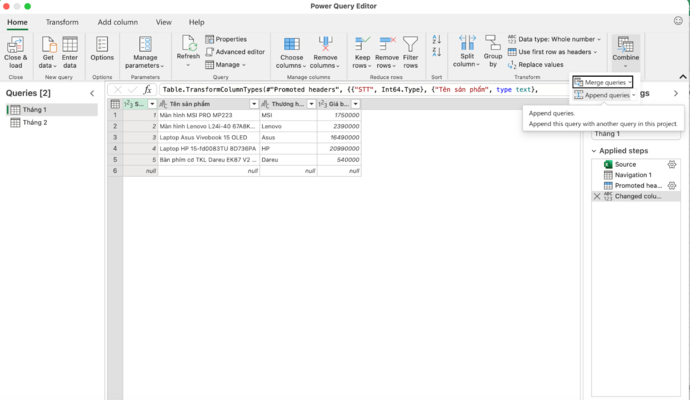
Task: Open the Manage dropdown
Action: (x=225, y=65)
